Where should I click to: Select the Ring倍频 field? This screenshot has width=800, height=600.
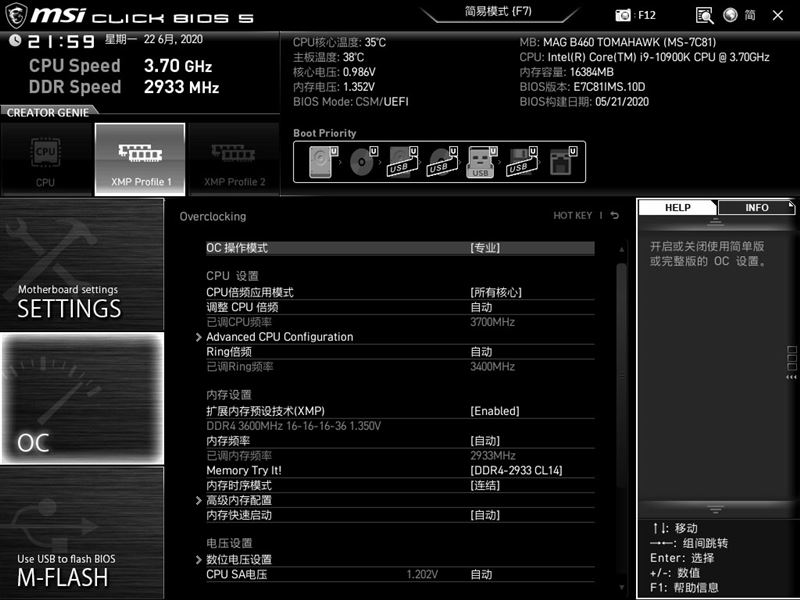[400, 352]
